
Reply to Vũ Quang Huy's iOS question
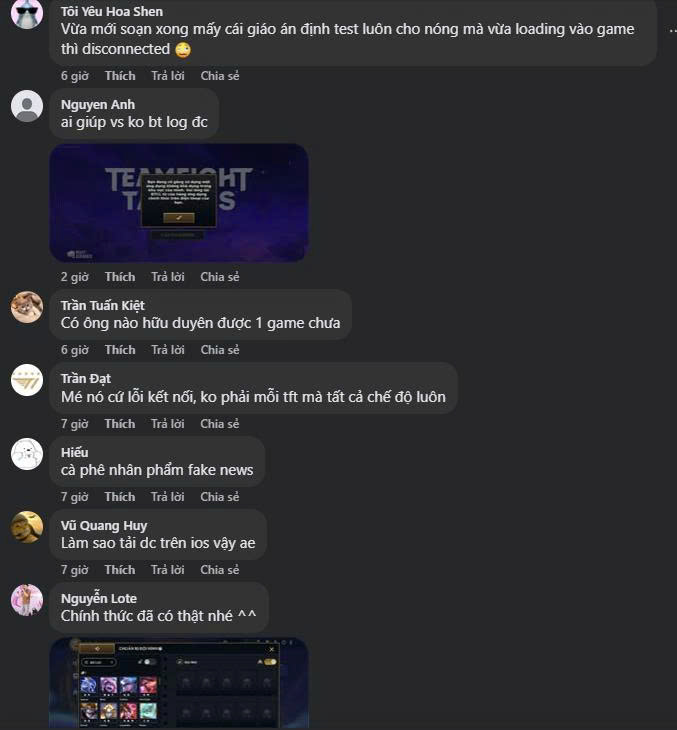pos(168,570)
